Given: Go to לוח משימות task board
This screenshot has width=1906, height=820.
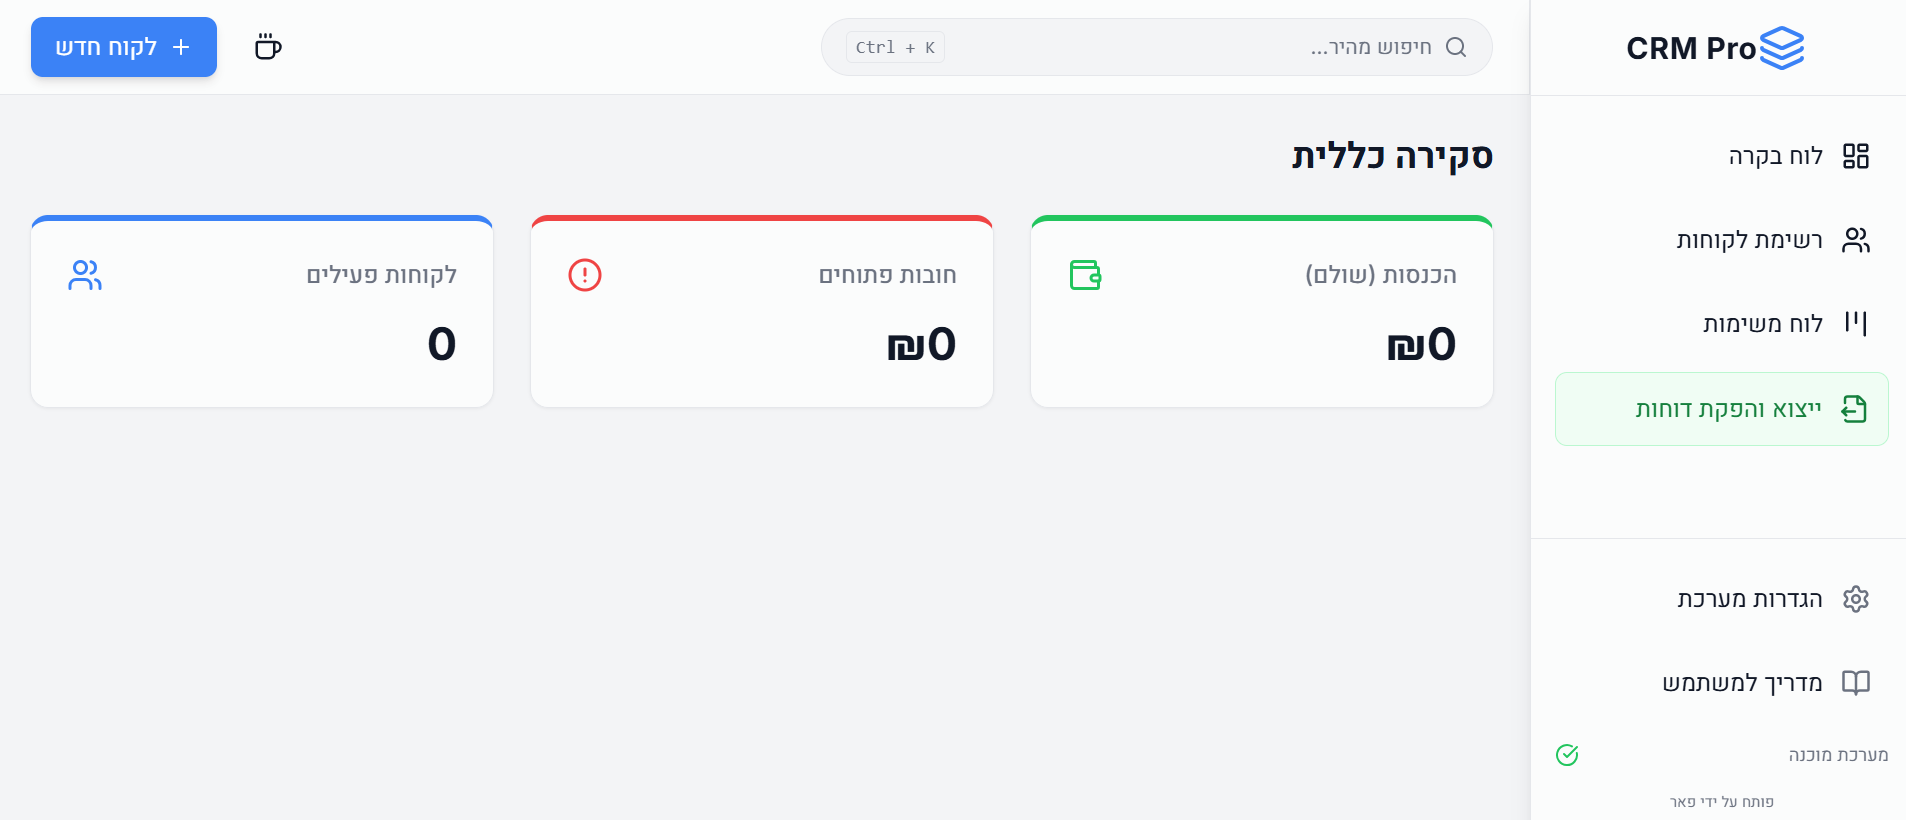Looking at the screenshot, I should click(1763, 324).
